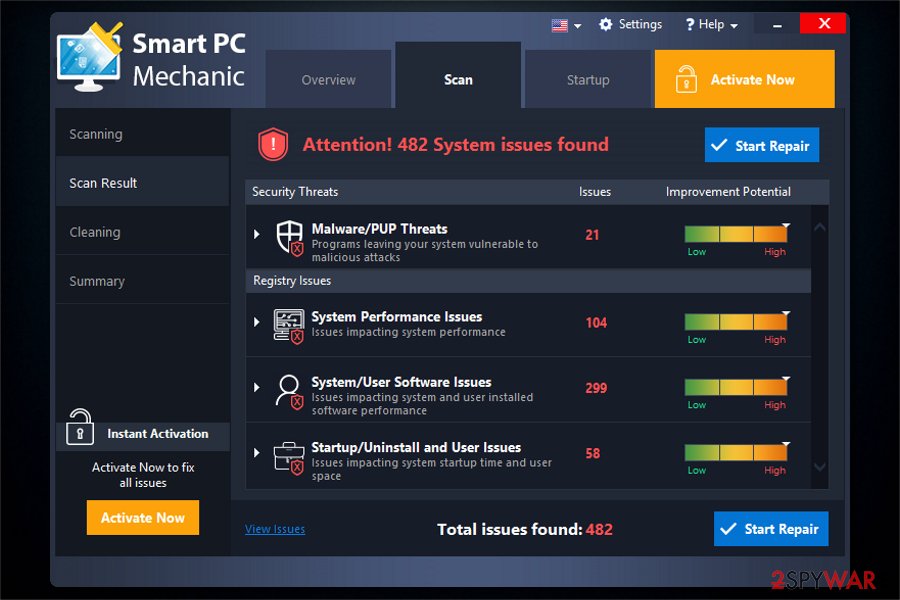Expand the System Performance Issues row

point(257,322)
